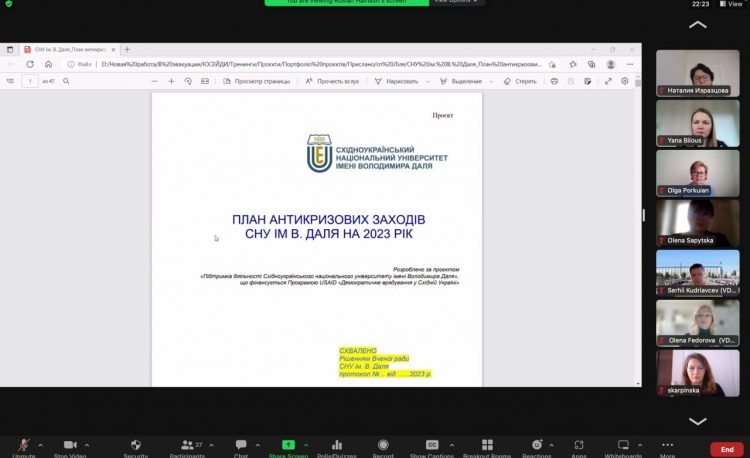Toggle Show Captions CC

[431, 448]
